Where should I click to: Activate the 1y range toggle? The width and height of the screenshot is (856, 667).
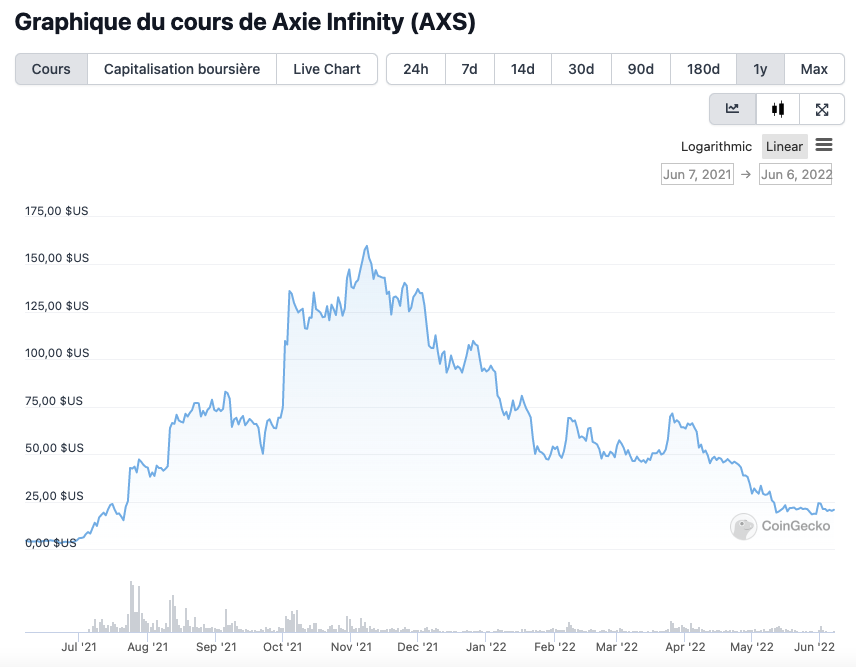coord(761,69)
